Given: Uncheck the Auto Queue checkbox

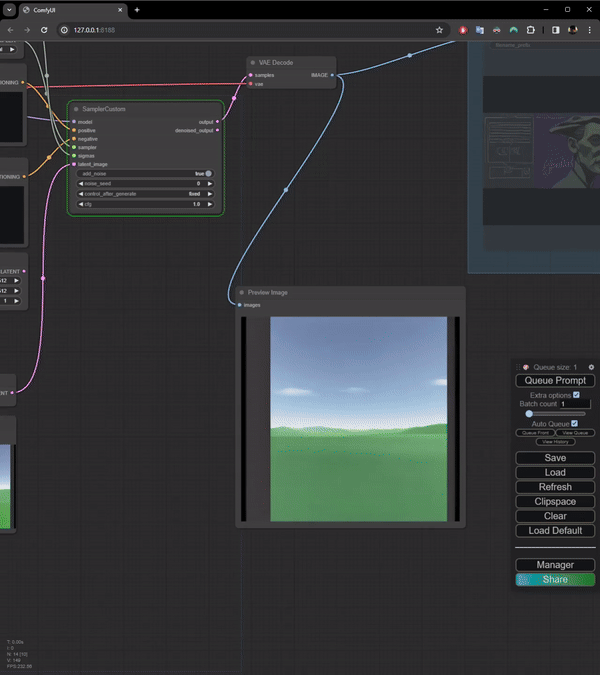Looking at the screenshot, I should 575,424.
